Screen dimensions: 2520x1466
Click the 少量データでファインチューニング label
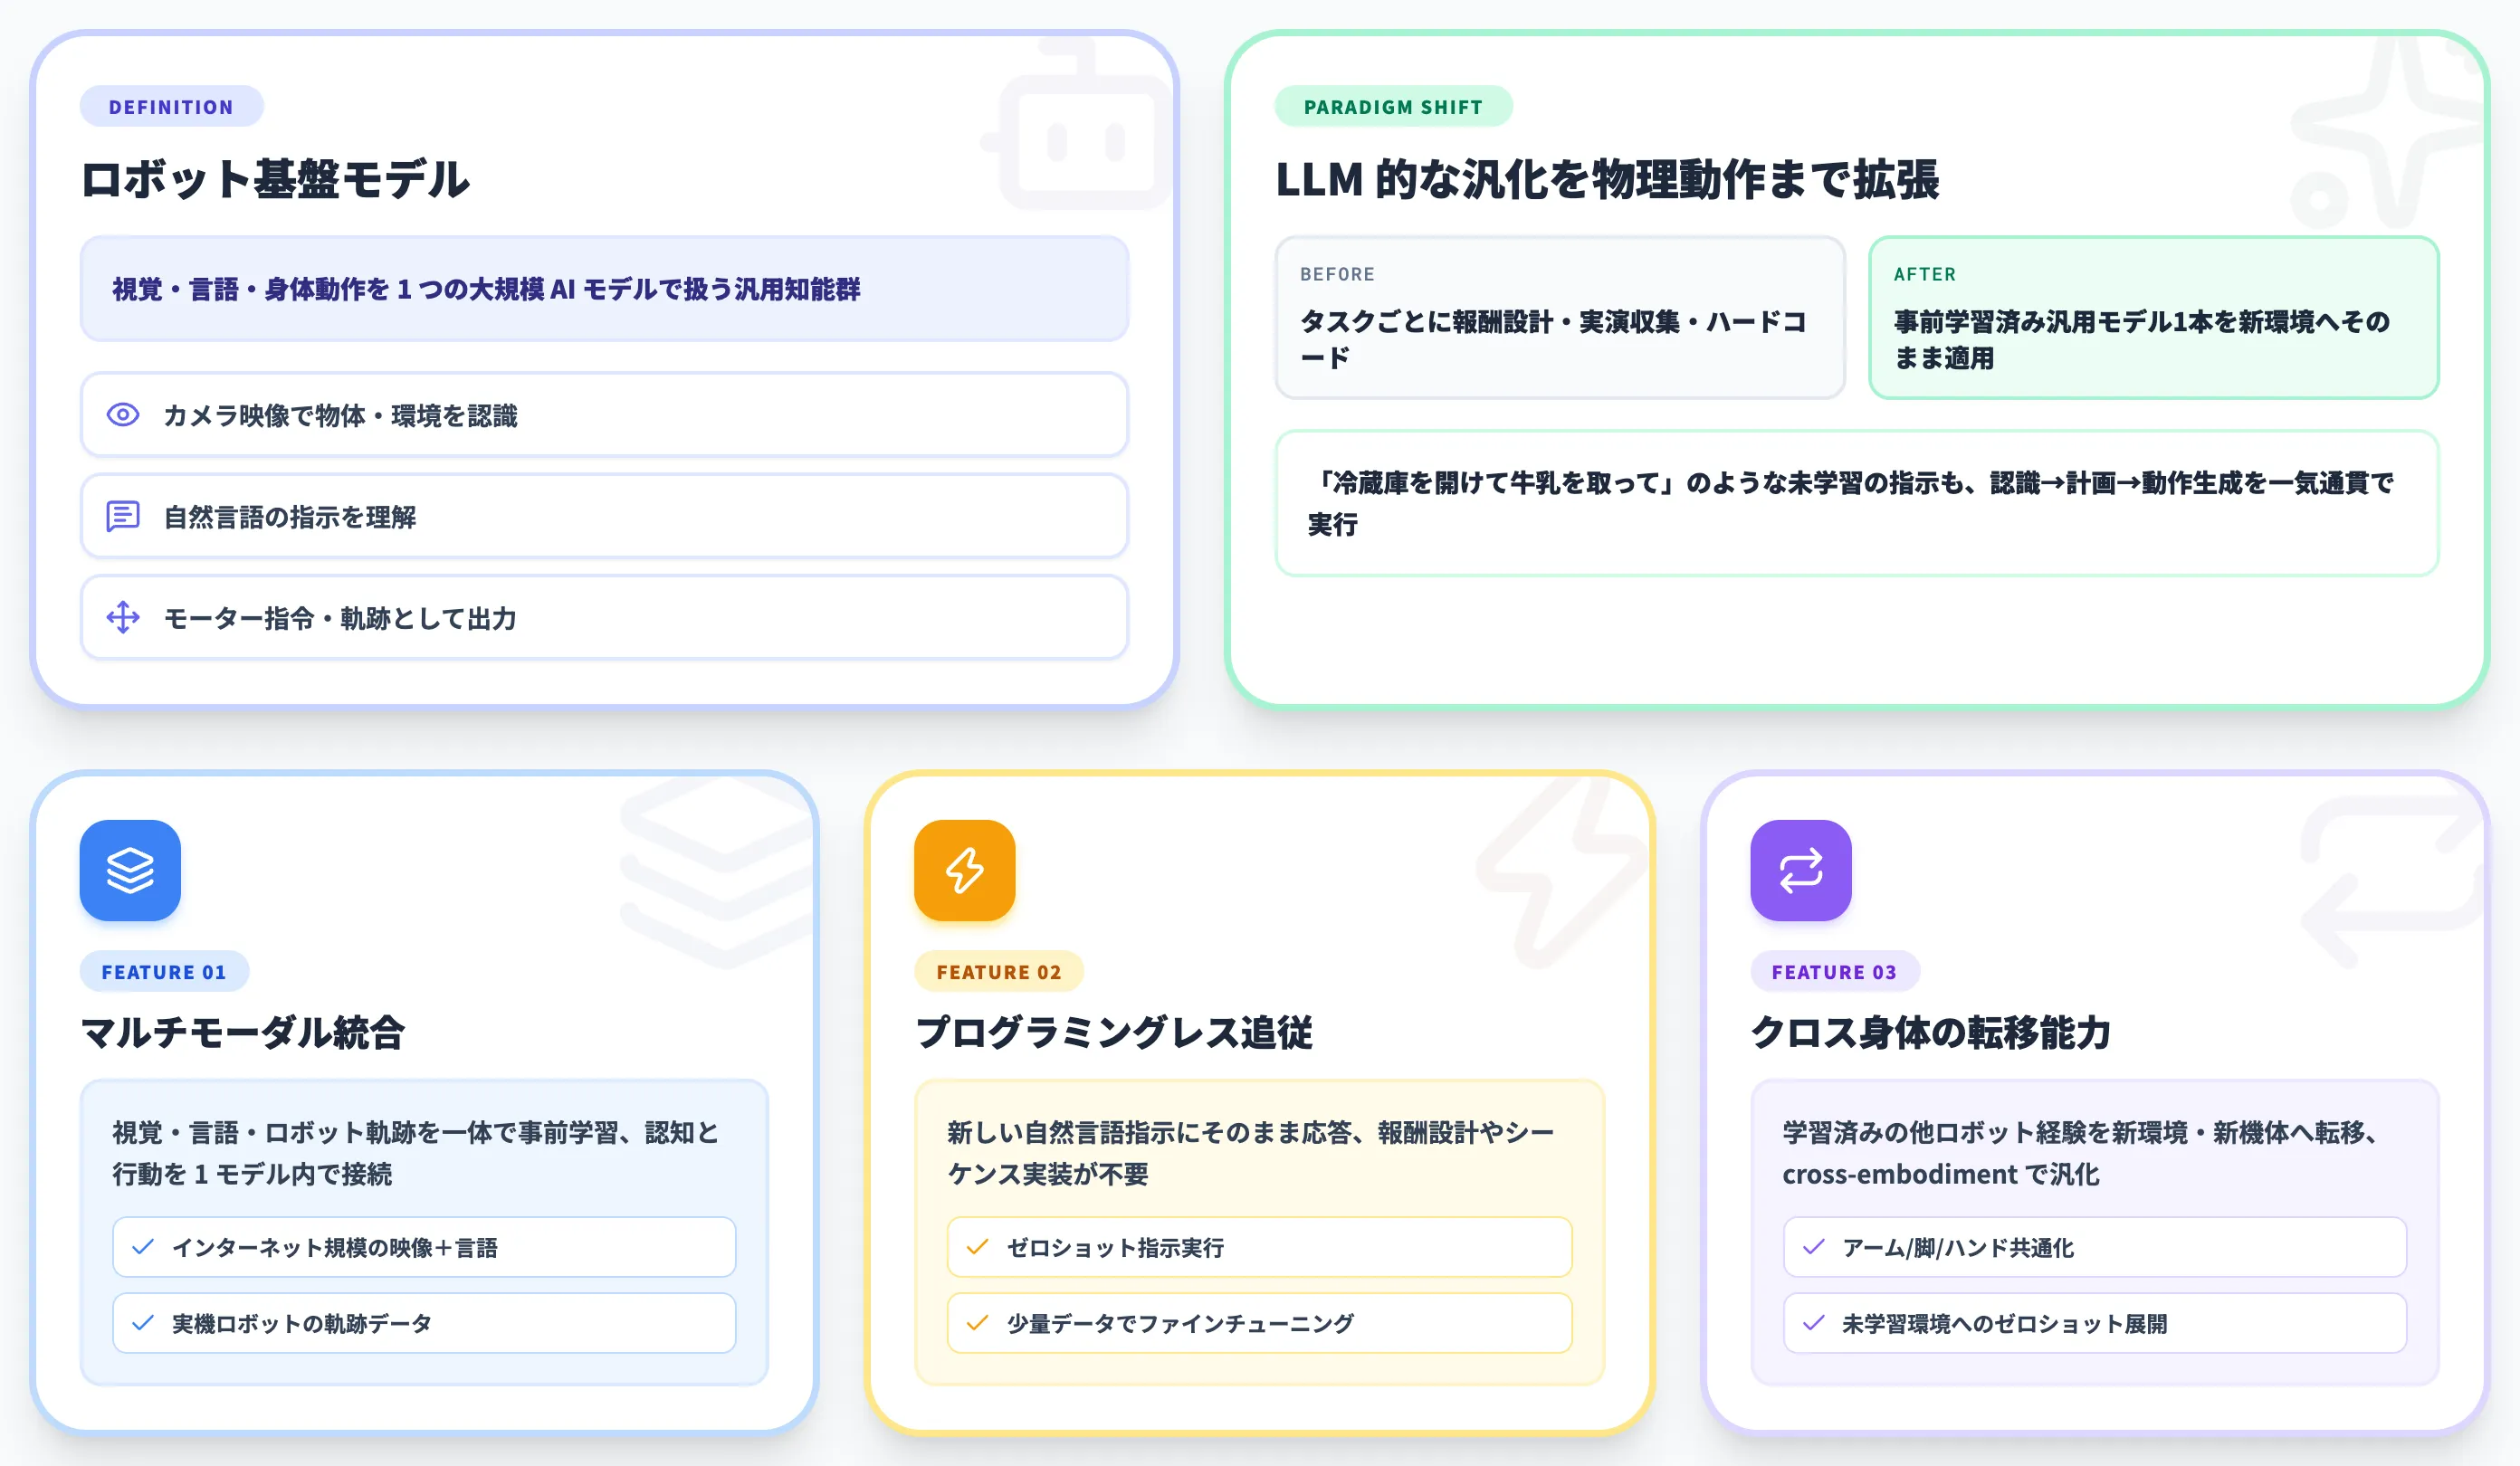(x=1180, y=1323)
